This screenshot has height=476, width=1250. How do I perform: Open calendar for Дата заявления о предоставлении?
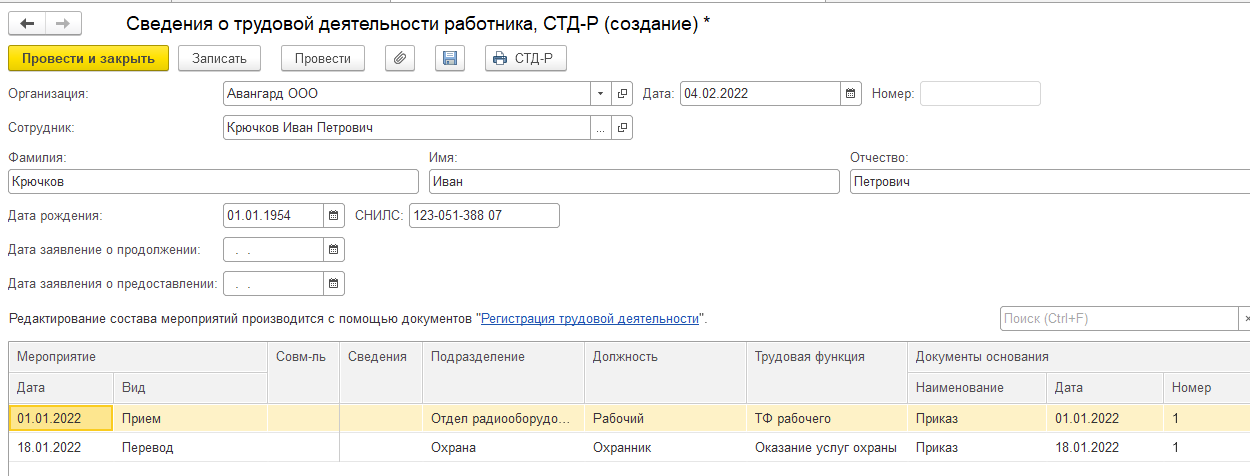[x=334, y=283]
